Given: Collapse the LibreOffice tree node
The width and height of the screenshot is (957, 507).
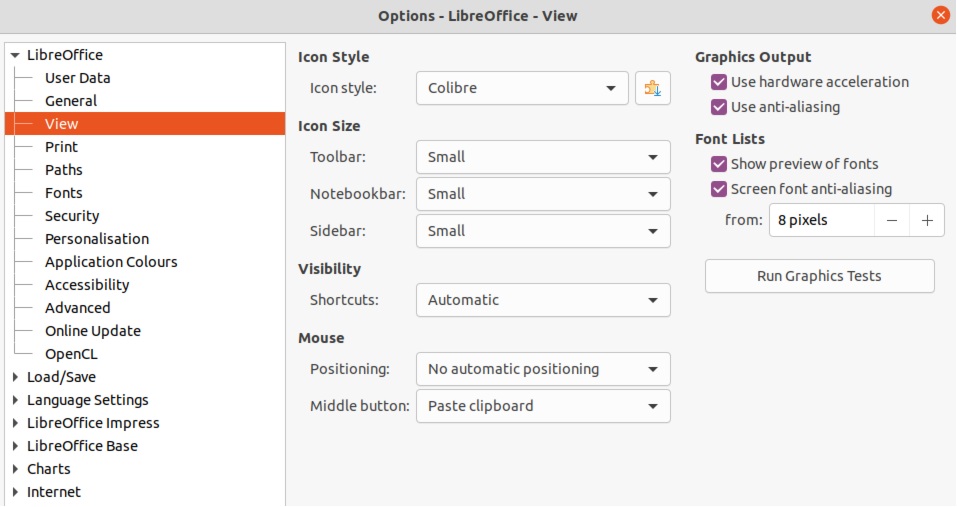Looking at the screenshot, I should [15, 56].
